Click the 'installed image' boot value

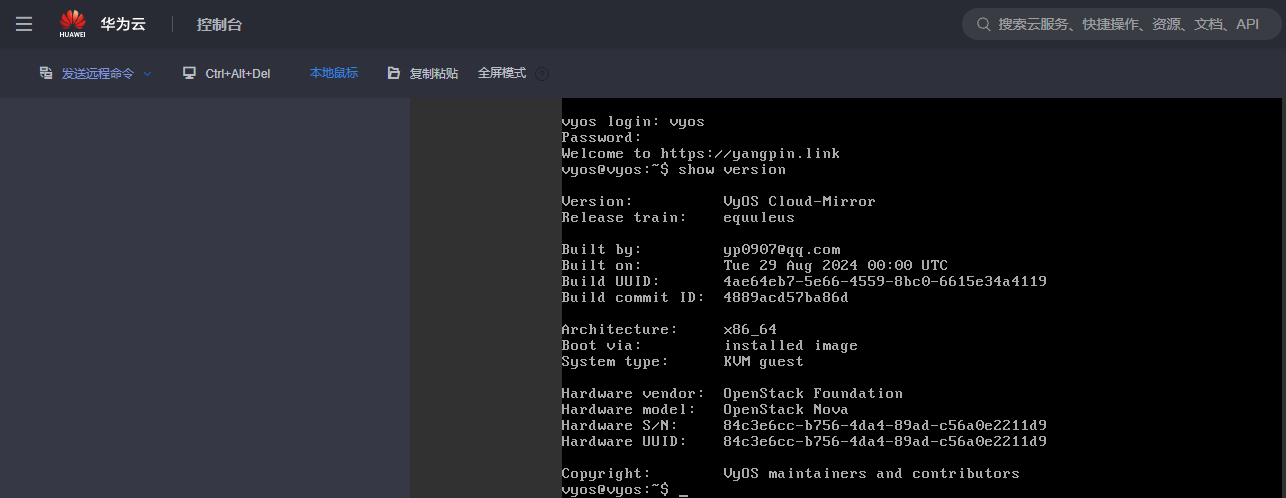coord(791,345)
